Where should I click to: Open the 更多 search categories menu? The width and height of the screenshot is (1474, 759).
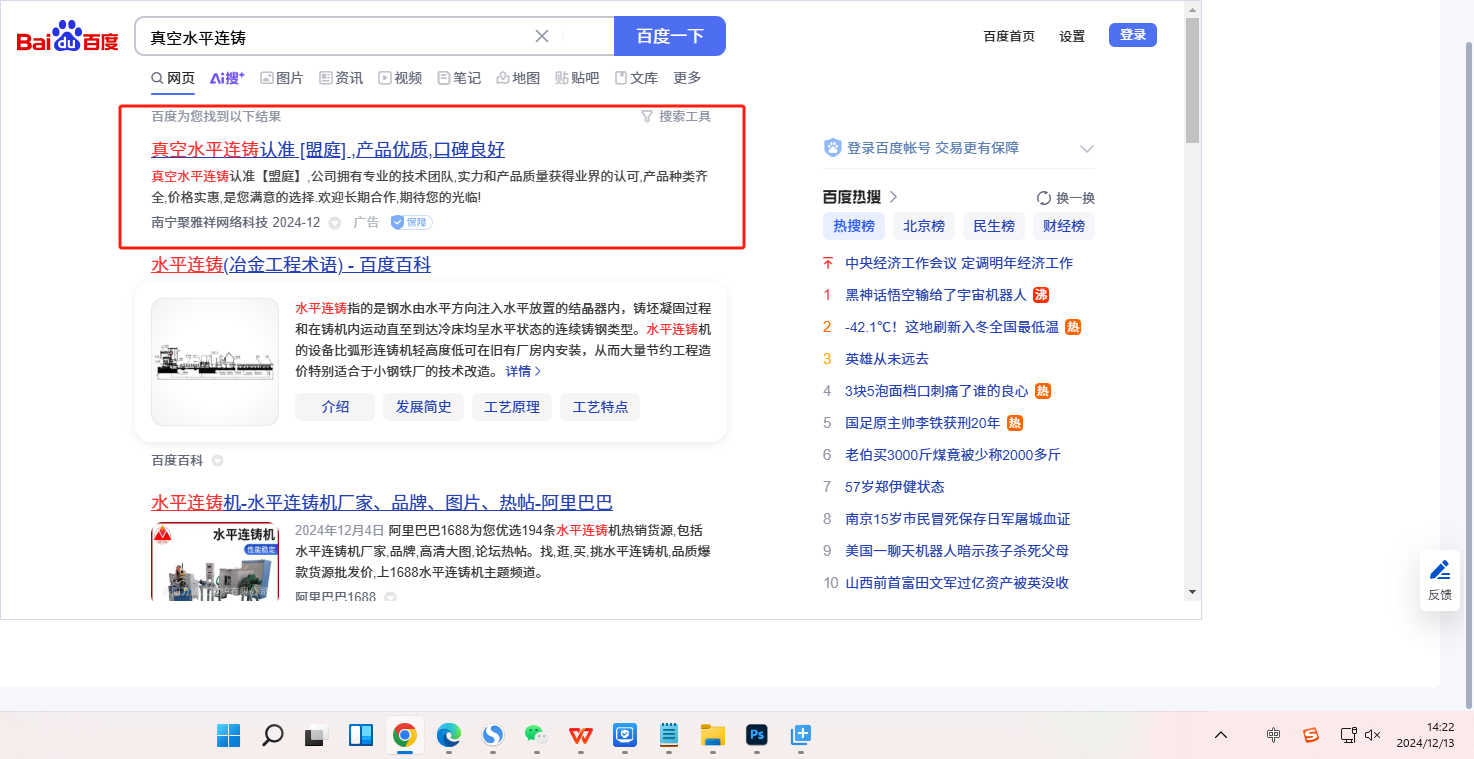tap(687, 78)
